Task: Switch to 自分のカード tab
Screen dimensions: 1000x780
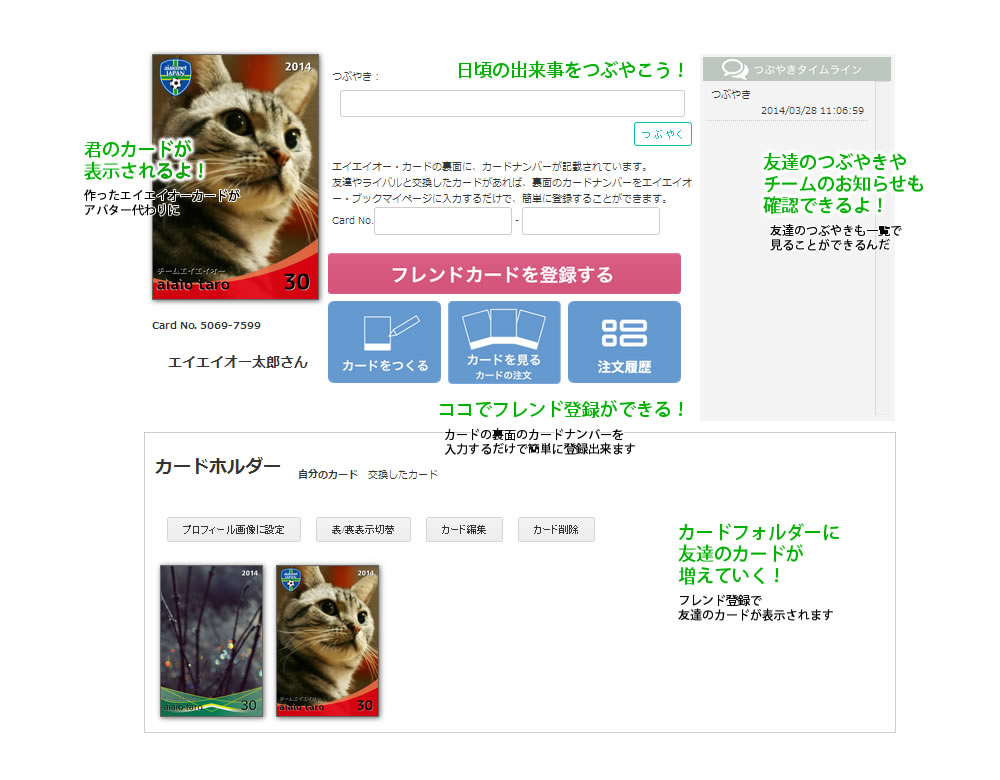Action: 327,475
